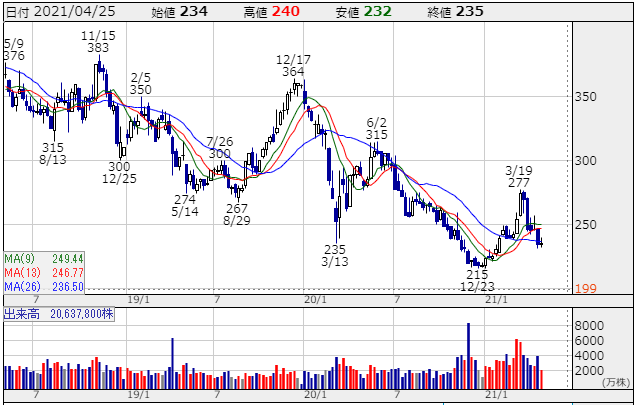
Task: Select the MA(13) 246.77 legend entry
Action: click(x=44, y=272)
